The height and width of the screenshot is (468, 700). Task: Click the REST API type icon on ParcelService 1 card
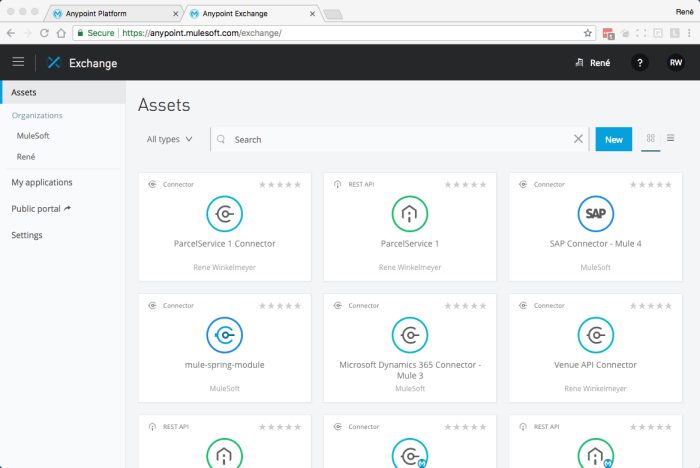click(x=338, y=184)
